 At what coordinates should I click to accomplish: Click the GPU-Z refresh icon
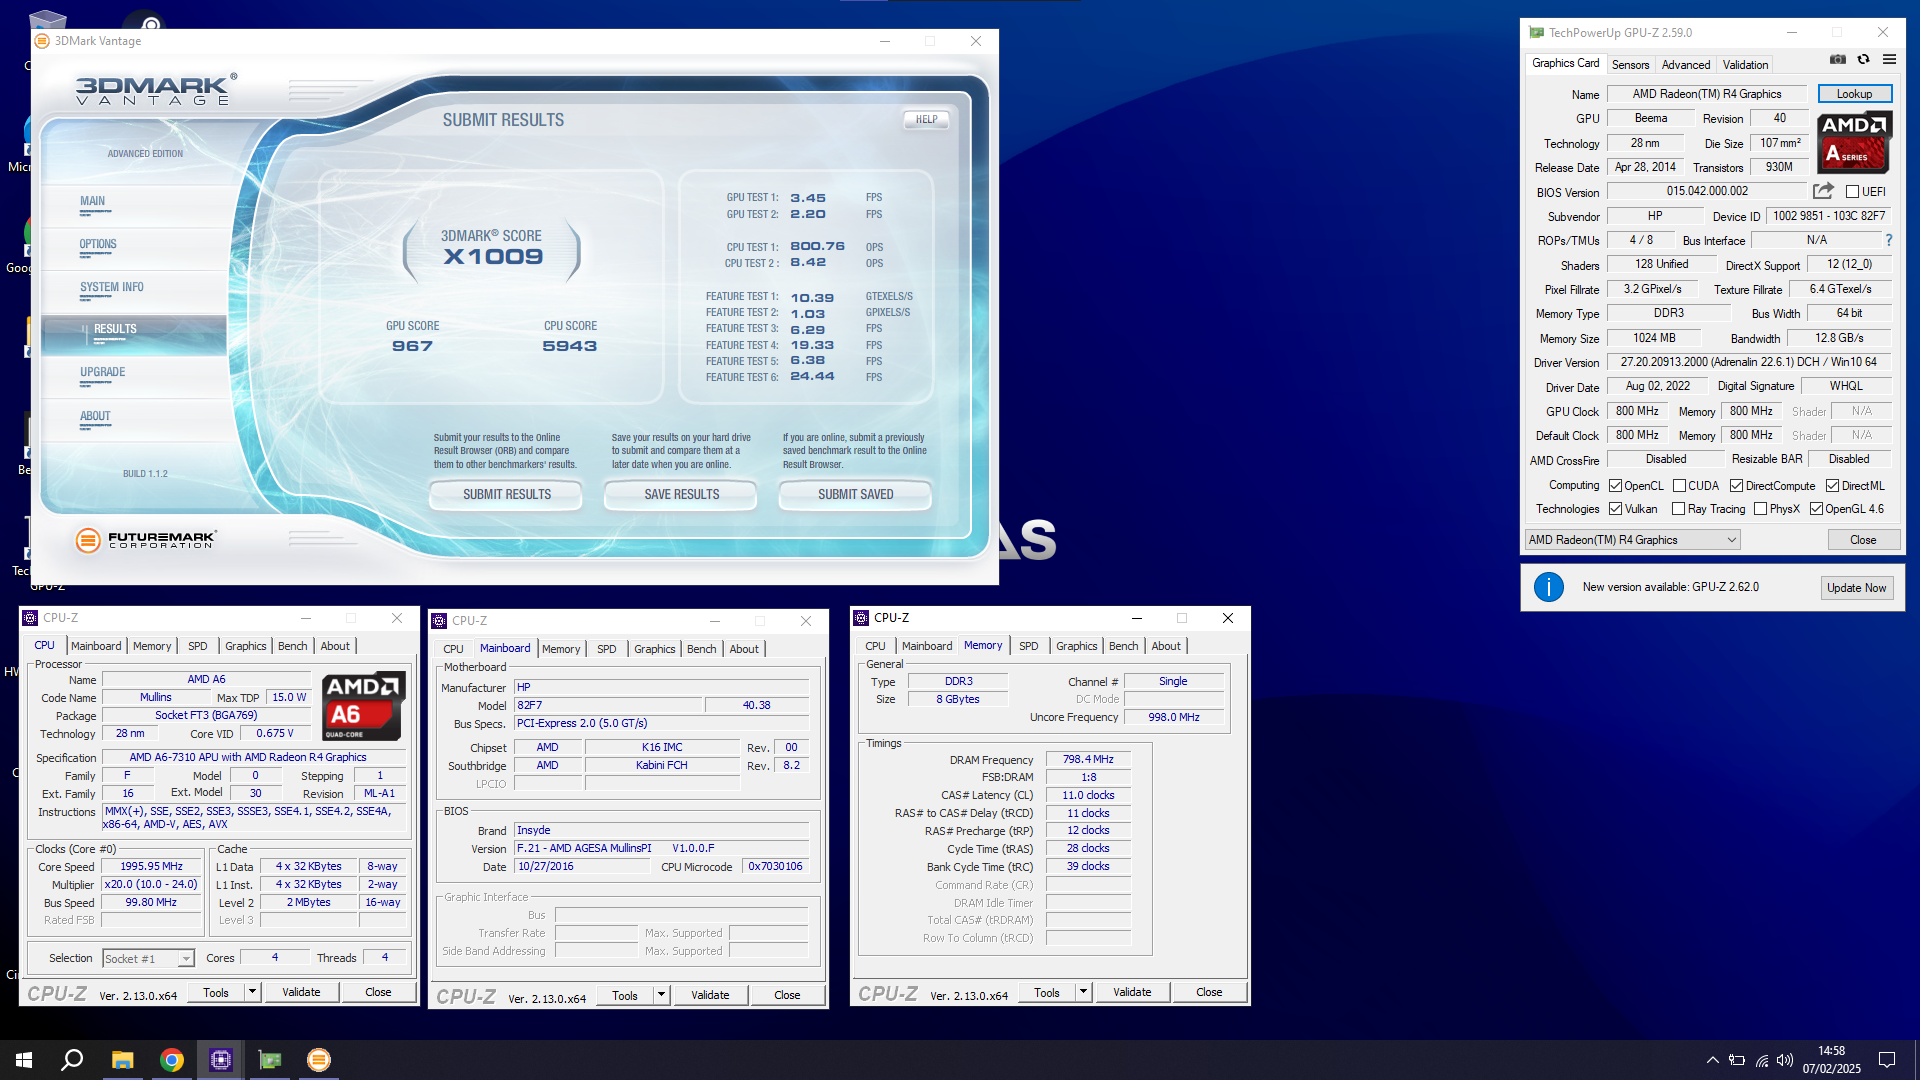pos(1863,60)
